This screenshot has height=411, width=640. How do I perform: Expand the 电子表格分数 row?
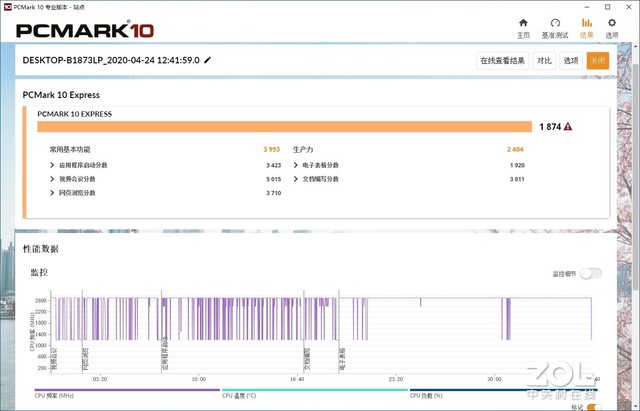tap(297, 165)
